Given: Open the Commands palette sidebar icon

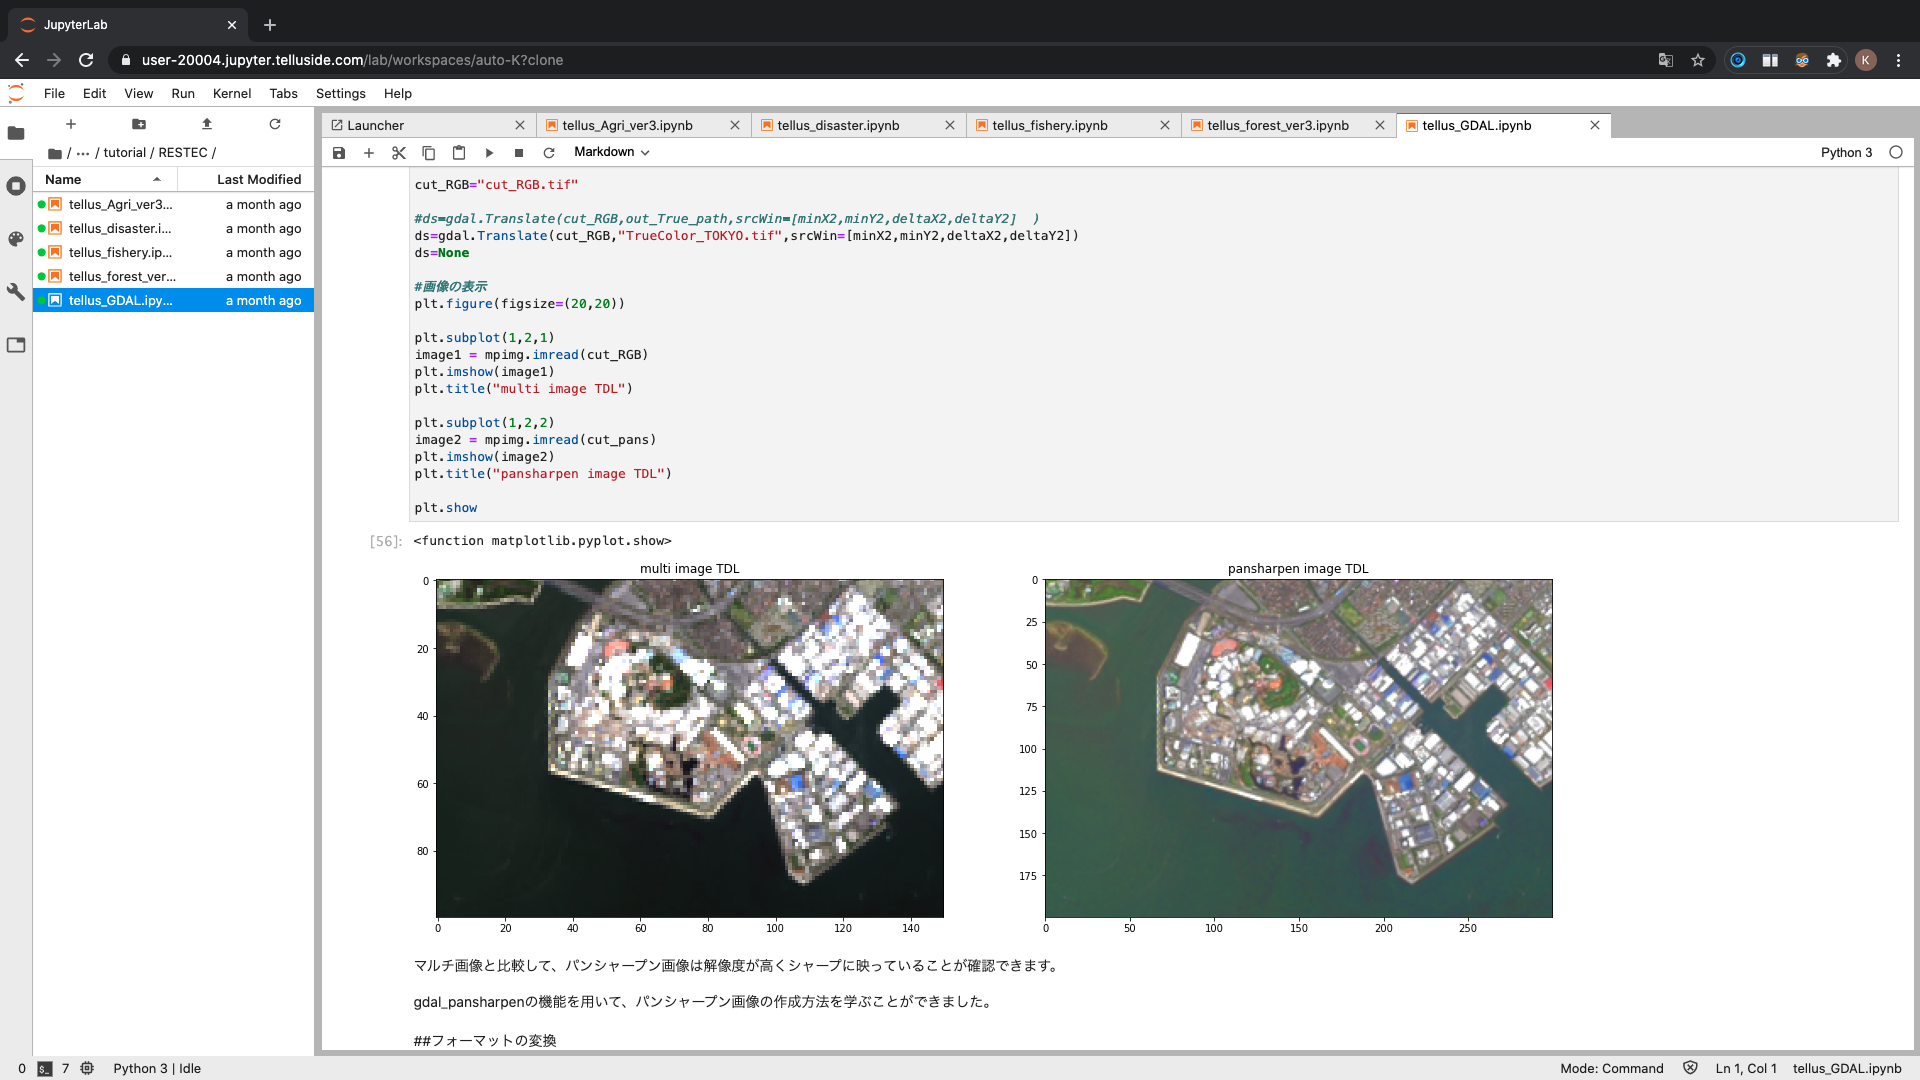Looking at the screenshot, I should coord(16,239).
